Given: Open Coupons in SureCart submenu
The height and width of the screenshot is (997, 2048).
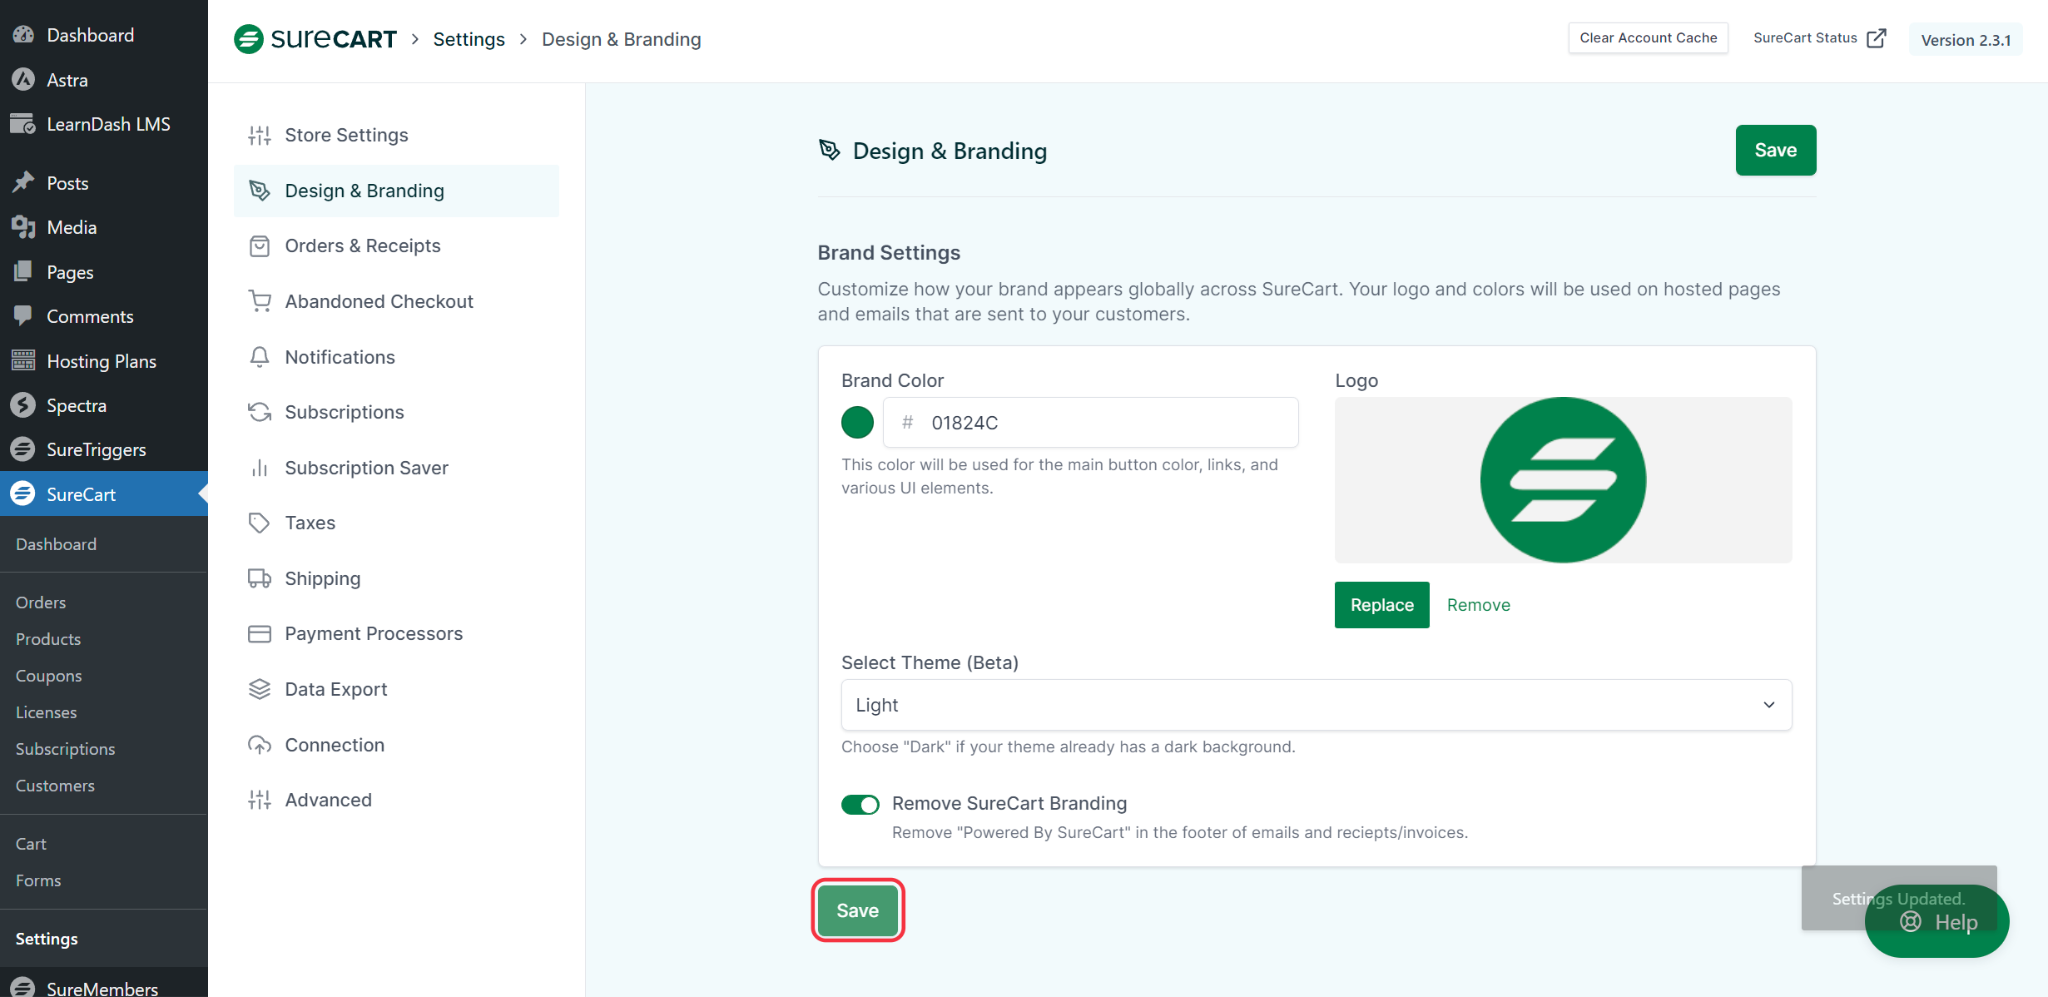Looking at the screenshot, I should coord(49,676).
